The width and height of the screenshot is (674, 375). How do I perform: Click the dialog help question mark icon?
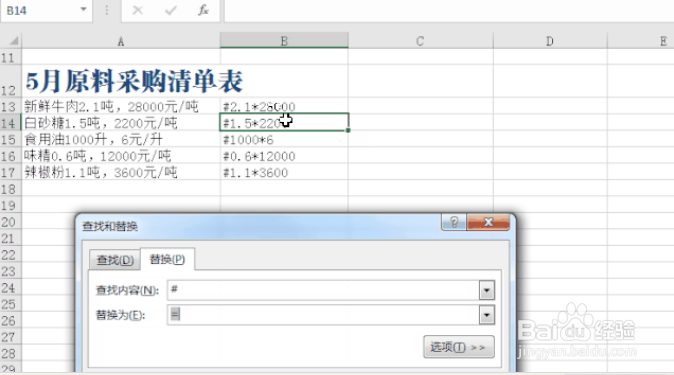454,222
